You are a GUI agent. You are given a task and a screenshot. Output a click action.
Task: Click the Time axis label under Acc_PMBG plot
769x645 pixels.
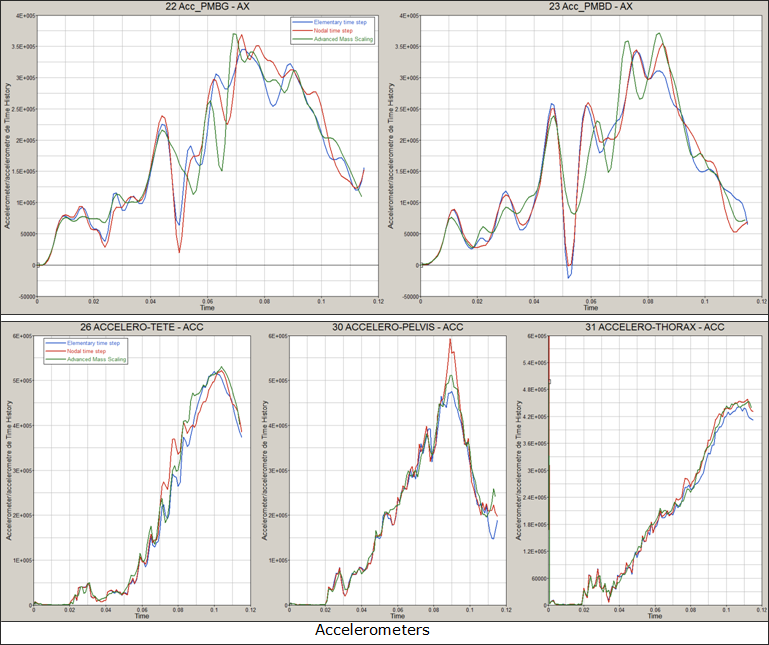click(x=206, y=307)
